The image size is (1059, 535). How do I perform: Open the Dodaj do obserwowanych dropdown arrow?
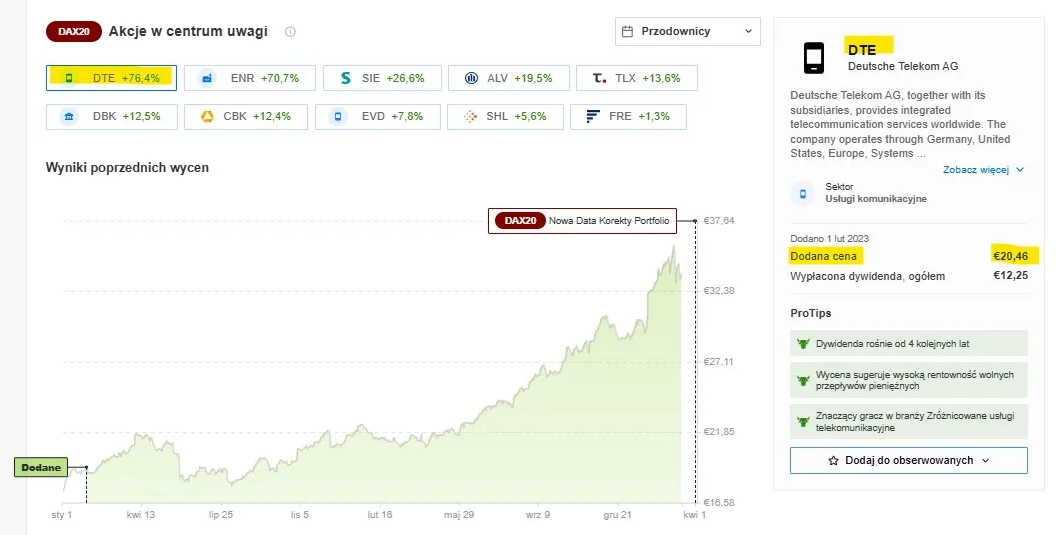pos(985,461)
